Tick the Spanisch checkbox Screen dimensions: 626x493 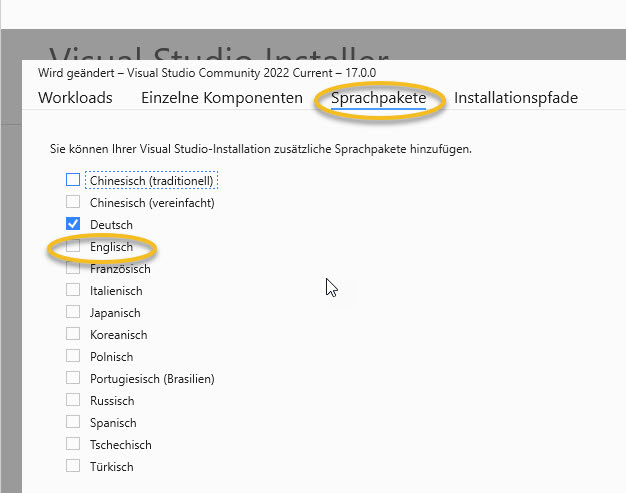coord(73,422)
